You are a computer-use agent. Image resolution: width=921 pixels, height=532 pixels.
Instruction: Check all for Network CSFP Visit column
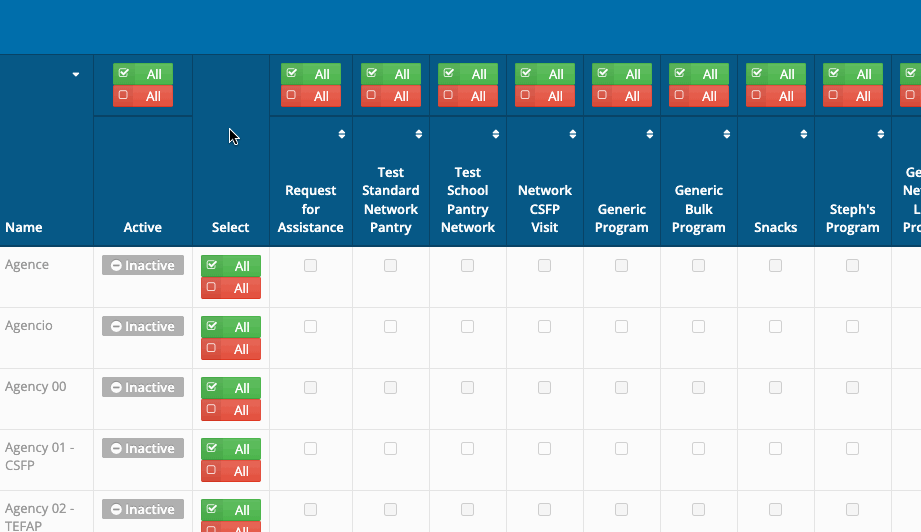[544, 74]
